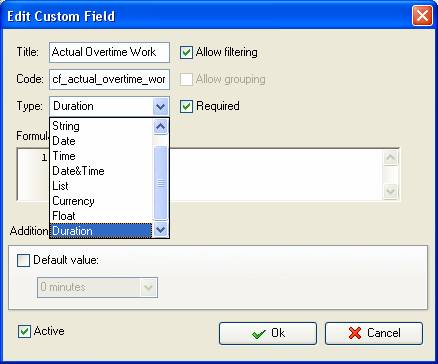The width and height of the screenshot is (438, 364).
Task: Click the type list scroll up arrow
Action: tap(160, 127)
